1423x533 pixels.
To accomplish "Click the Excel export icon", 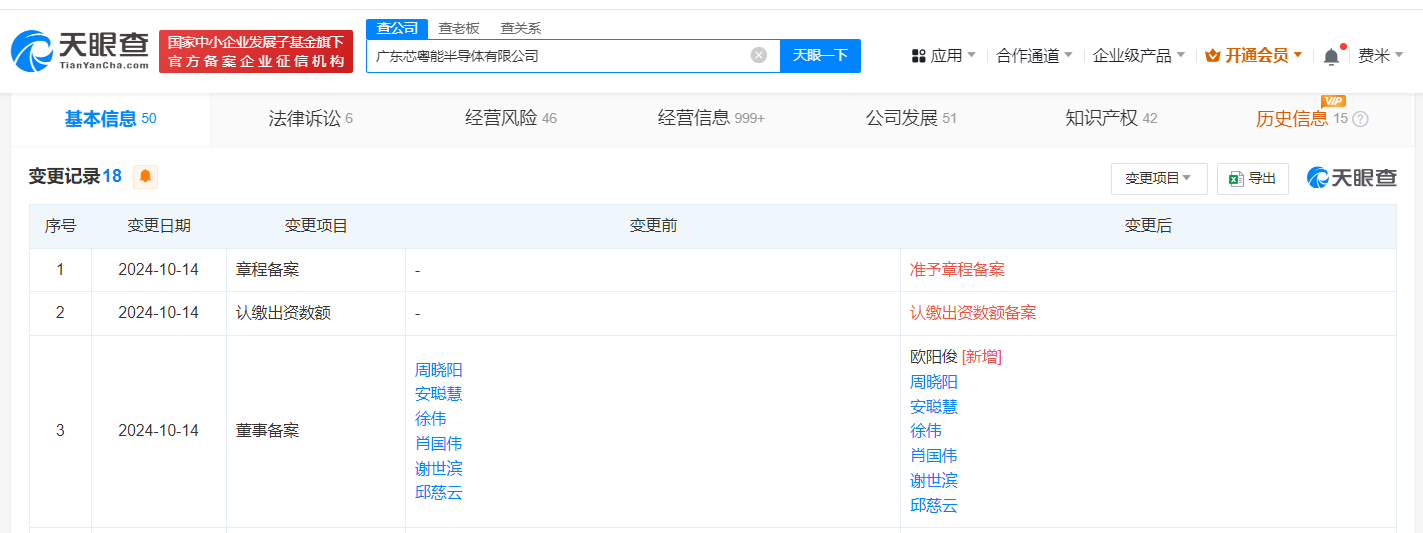I will click(x=1236, y=179).
